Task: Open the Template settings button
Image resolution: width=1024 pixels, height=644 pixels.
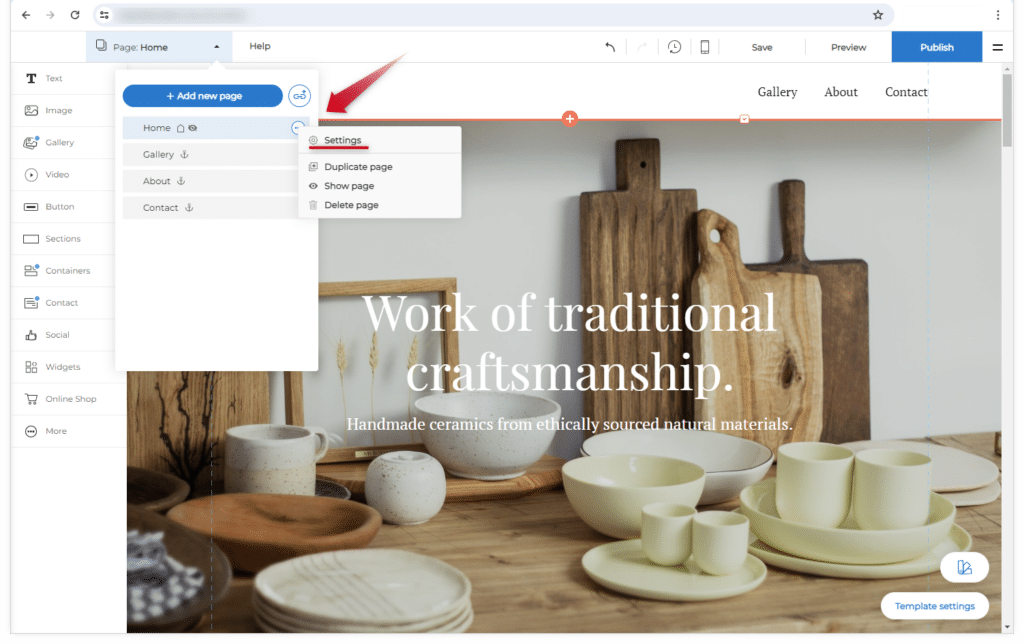Action: point(934,606)
